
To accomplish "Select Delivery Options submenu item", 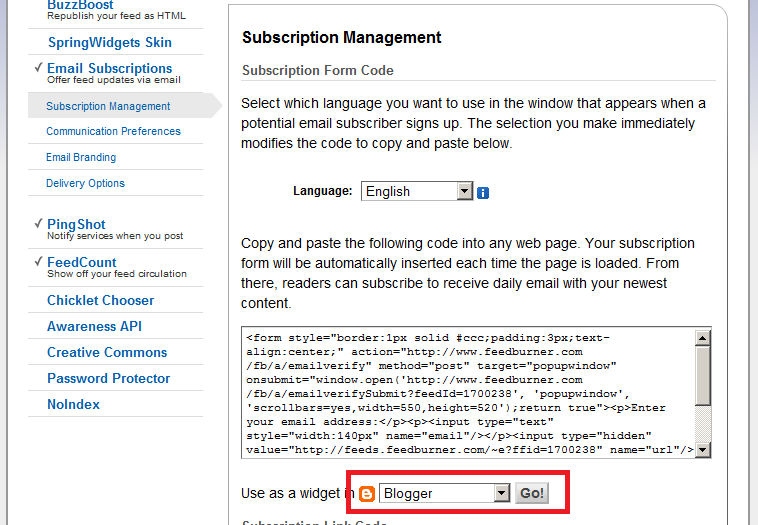I will [x=85, y=183].
